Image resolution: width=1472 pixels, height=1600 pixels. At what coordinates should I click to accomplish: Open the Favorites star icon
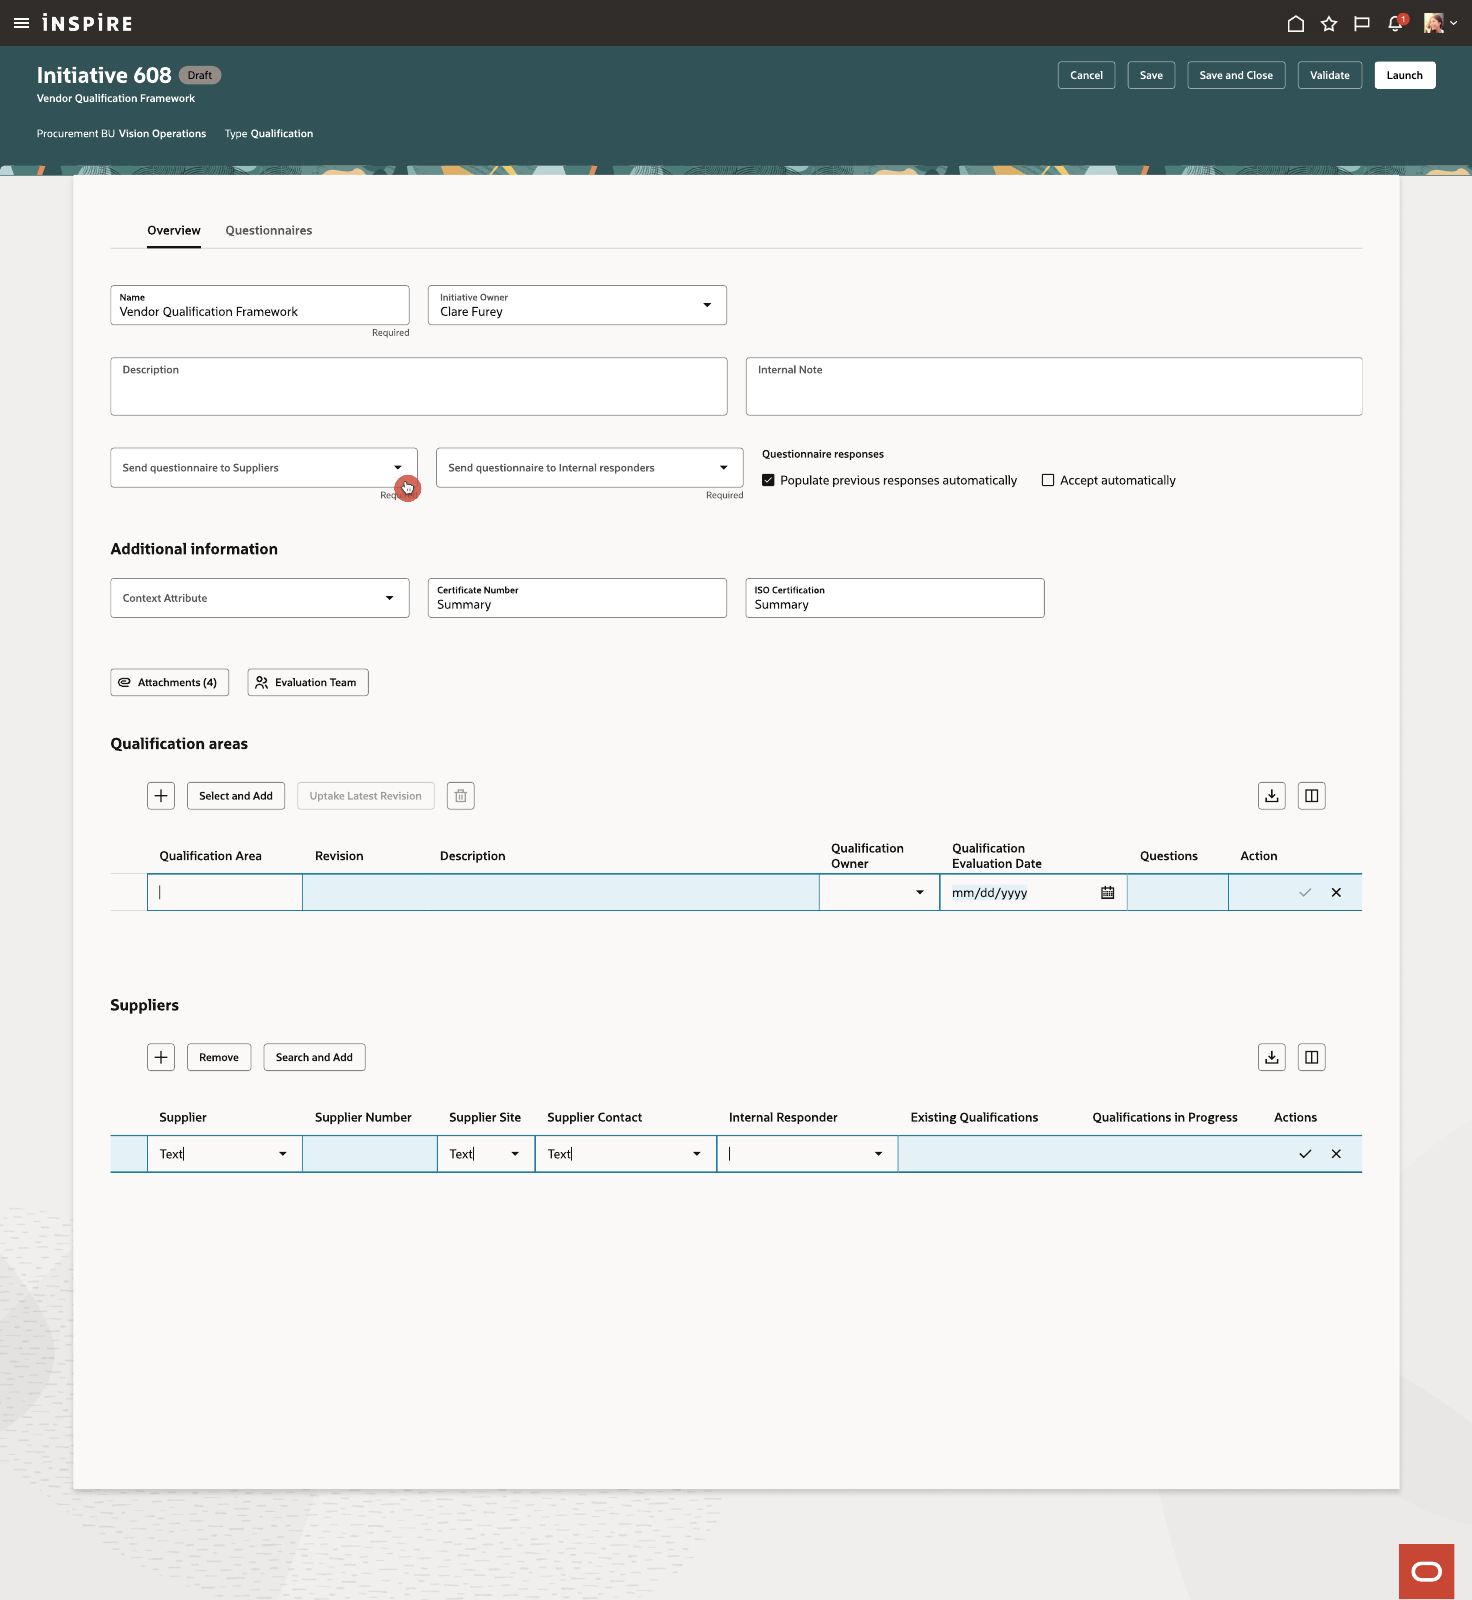[x=1329, y=24]
